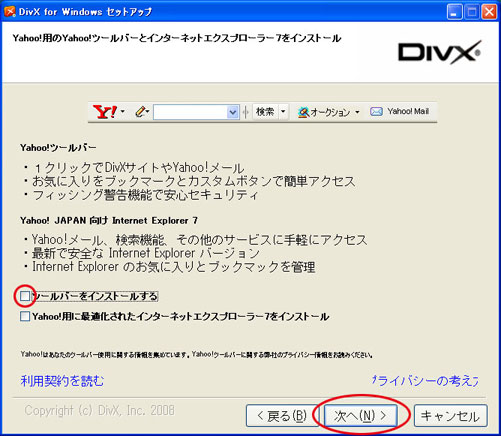Enable Yahoo!用に最適化されたインターネットエクスプローラー7 install checkbox

(25, 316)
